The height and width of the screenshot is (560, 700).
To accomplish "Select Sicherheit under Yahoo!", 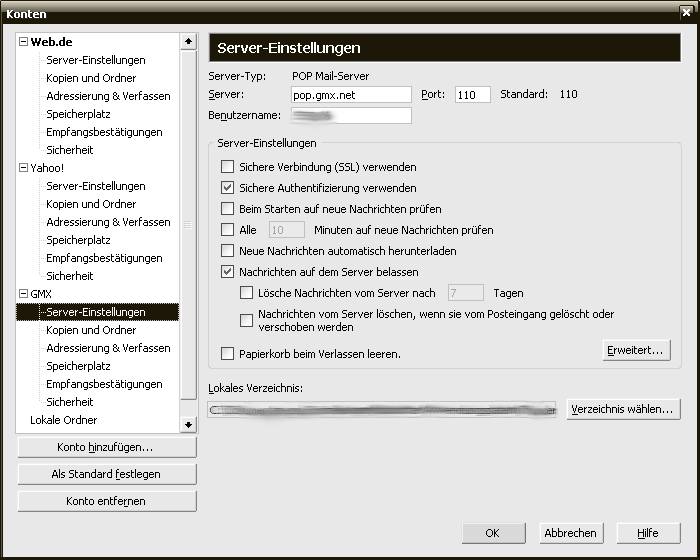I will point(69,276).
